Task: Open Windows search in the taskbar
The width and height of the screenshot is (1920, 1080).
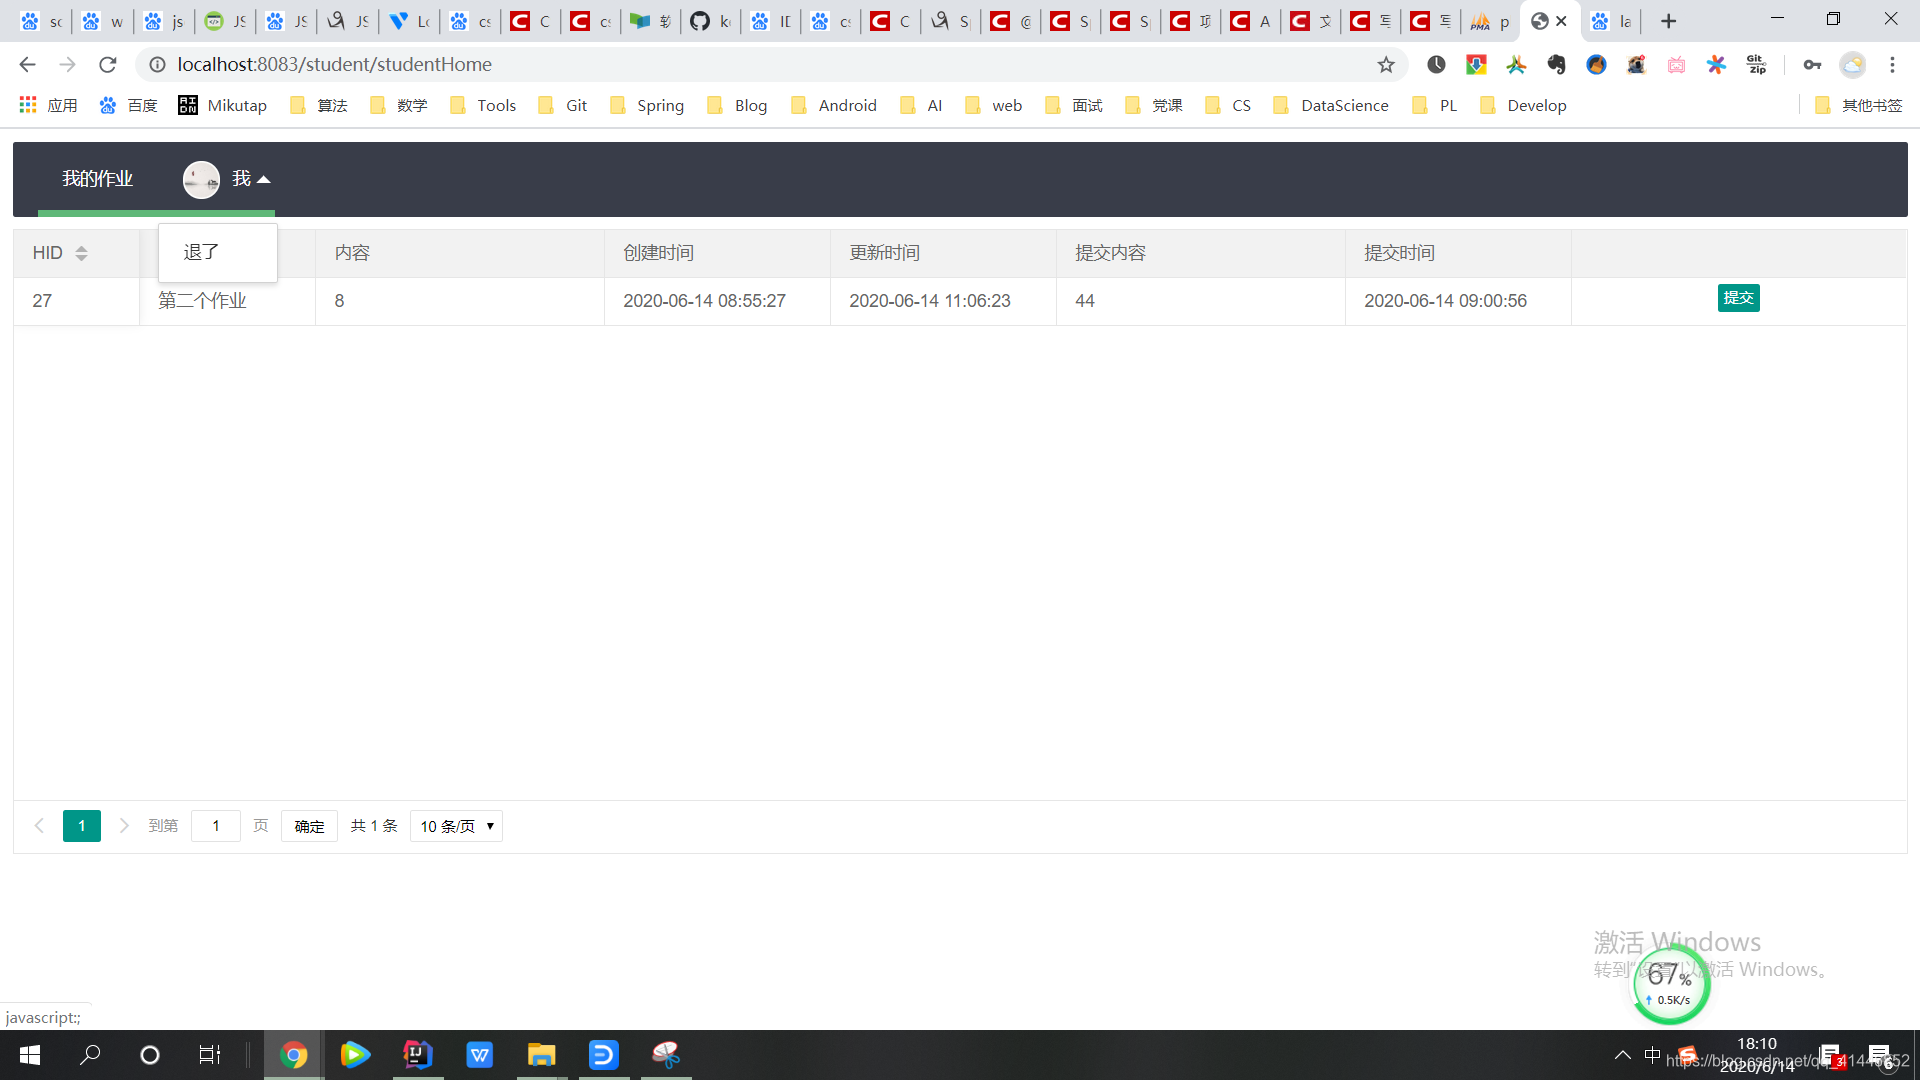Action: (90, 1054)
